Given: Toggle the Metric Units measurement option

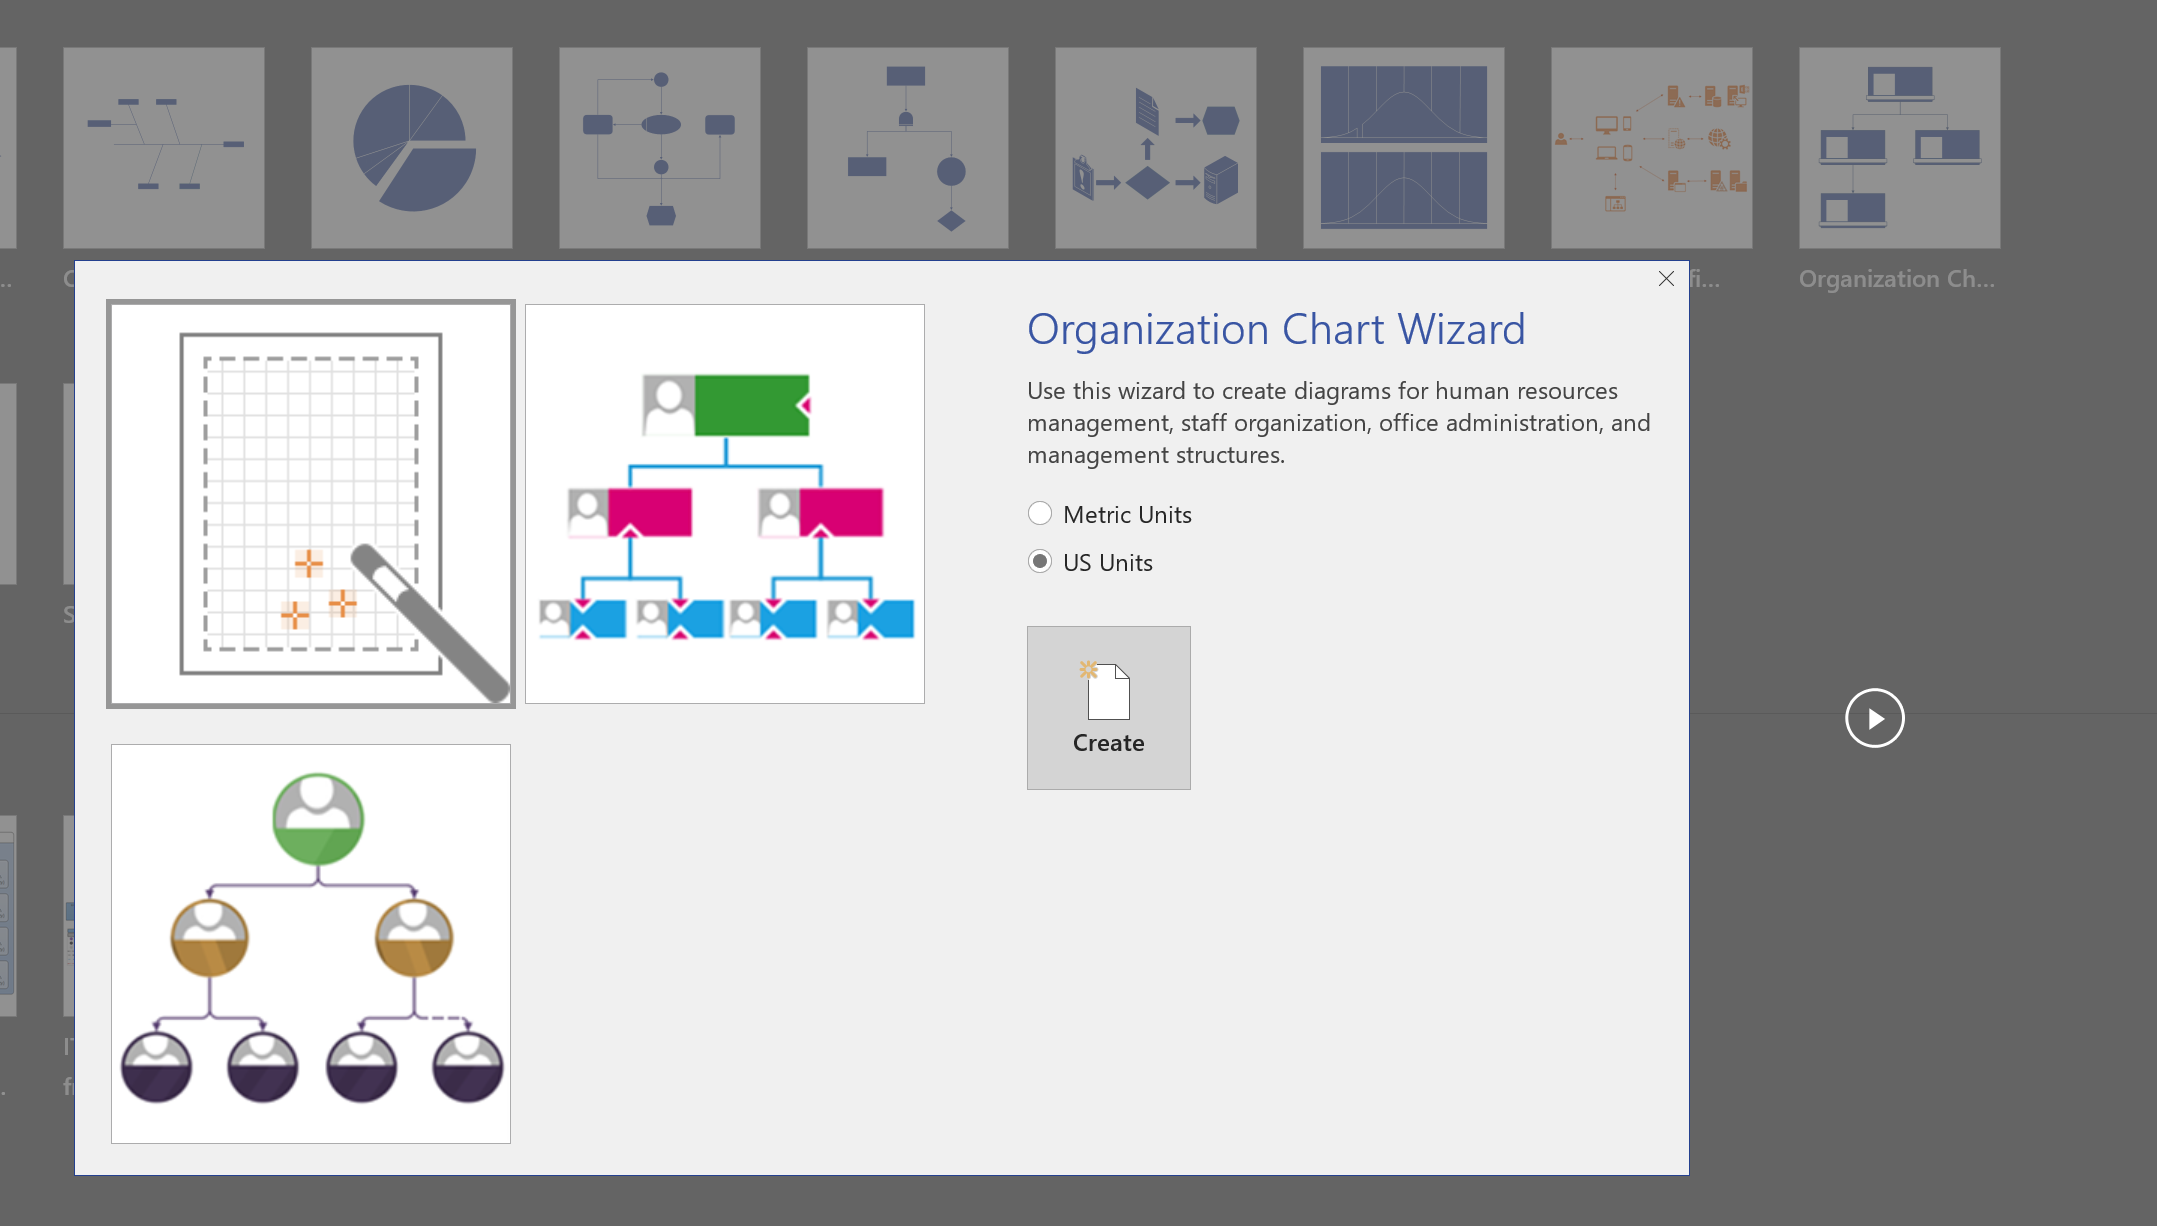Looking at the screenshot, I should coord(1039,512).
